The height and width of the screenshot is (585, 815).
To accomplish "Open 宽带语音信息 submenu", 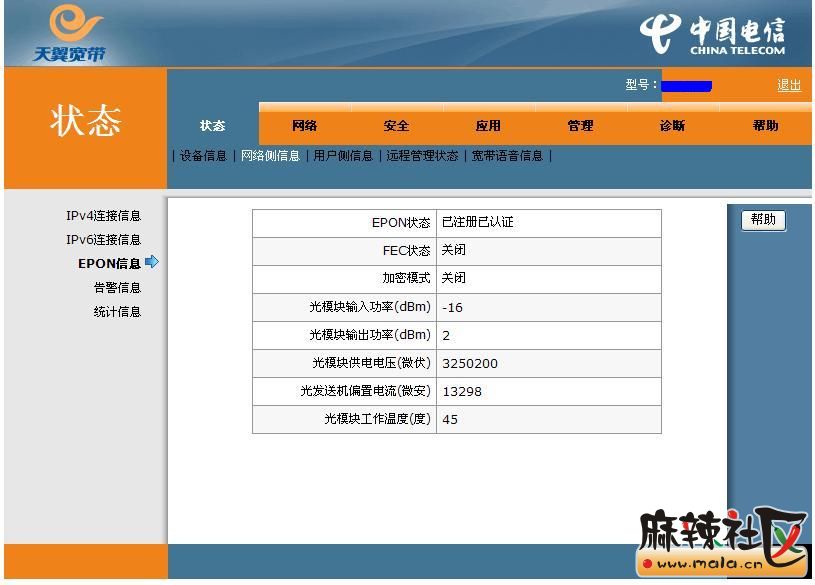I will click(x=507, y=156).
